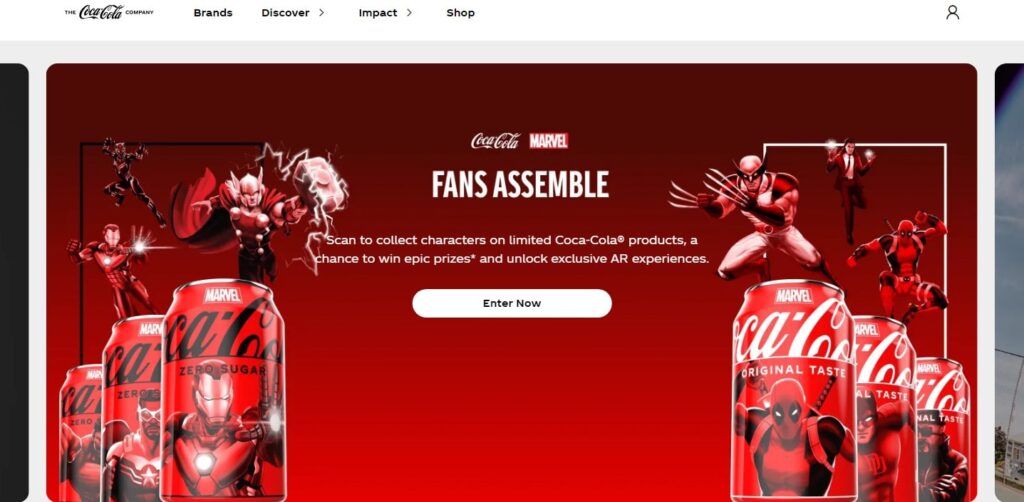Click the Iron Man Zero Sugar can
This screenshot has width=1024, height=502.
coord(223,392)
